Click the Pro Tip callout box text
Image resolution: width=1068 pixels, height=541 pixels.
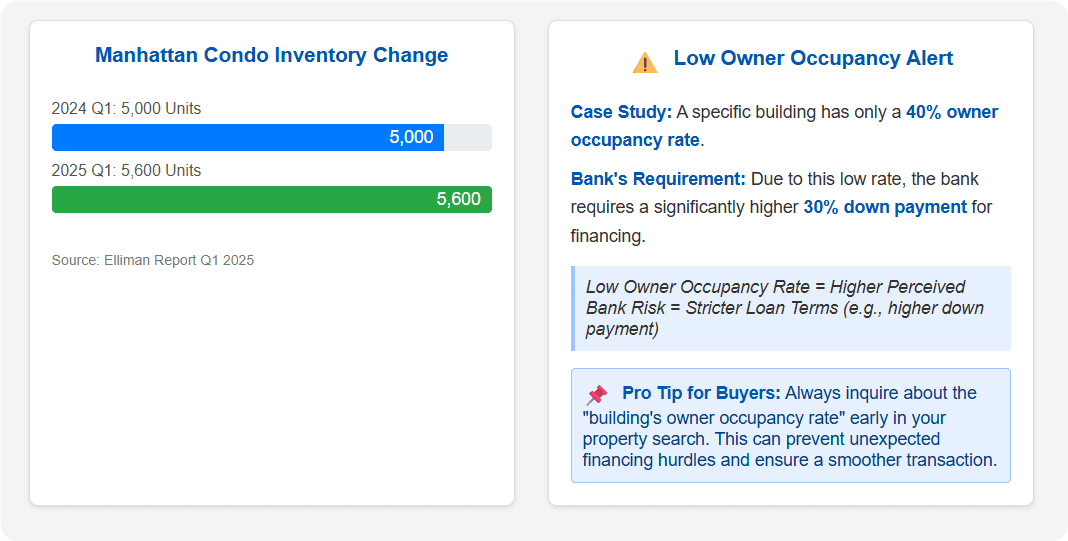790,440
